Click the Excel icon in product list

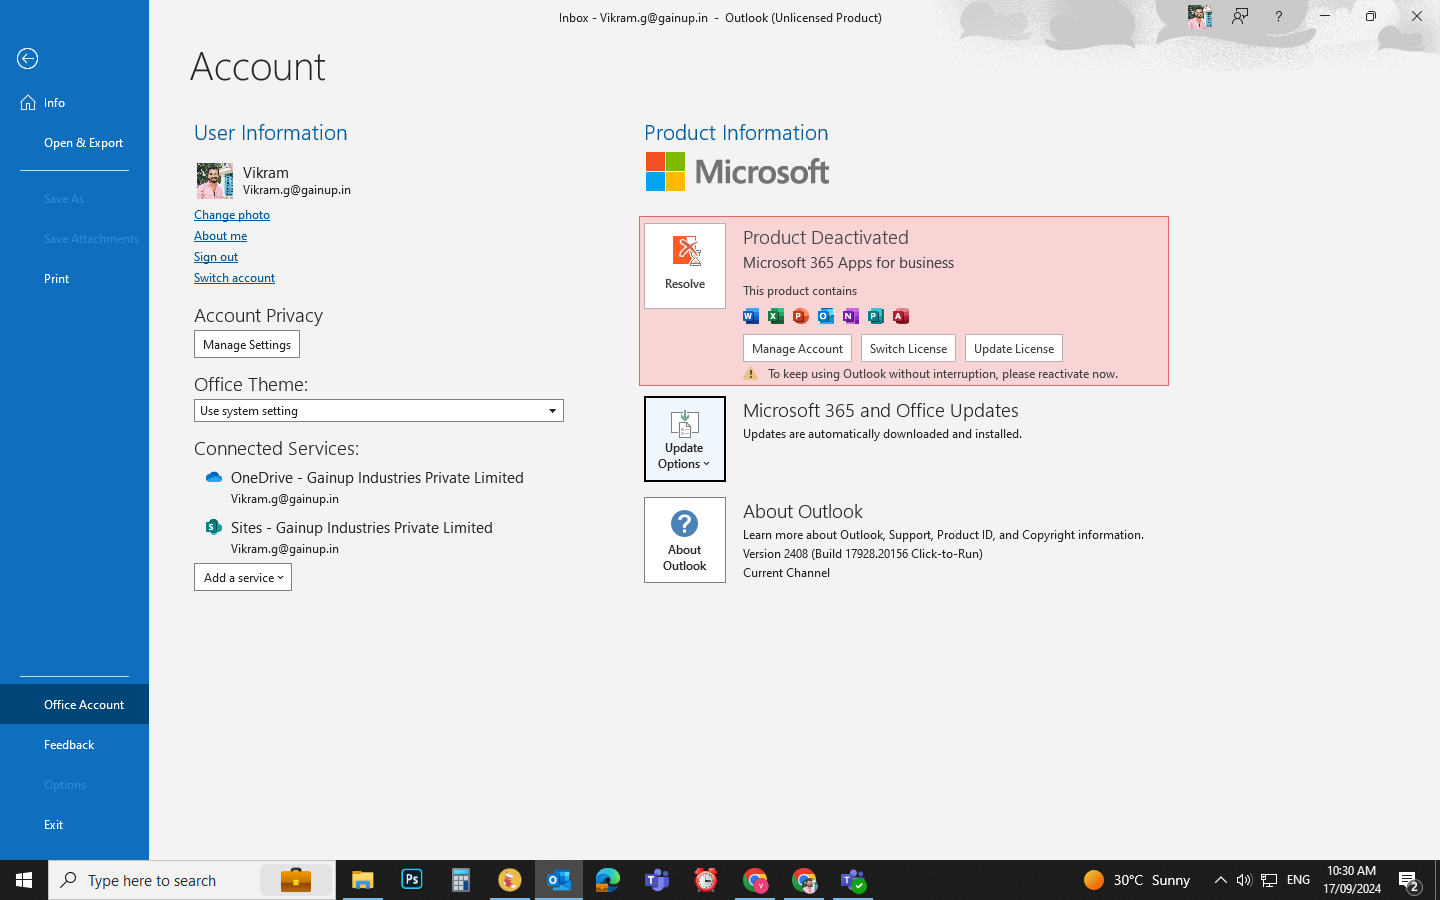point(776,316)
